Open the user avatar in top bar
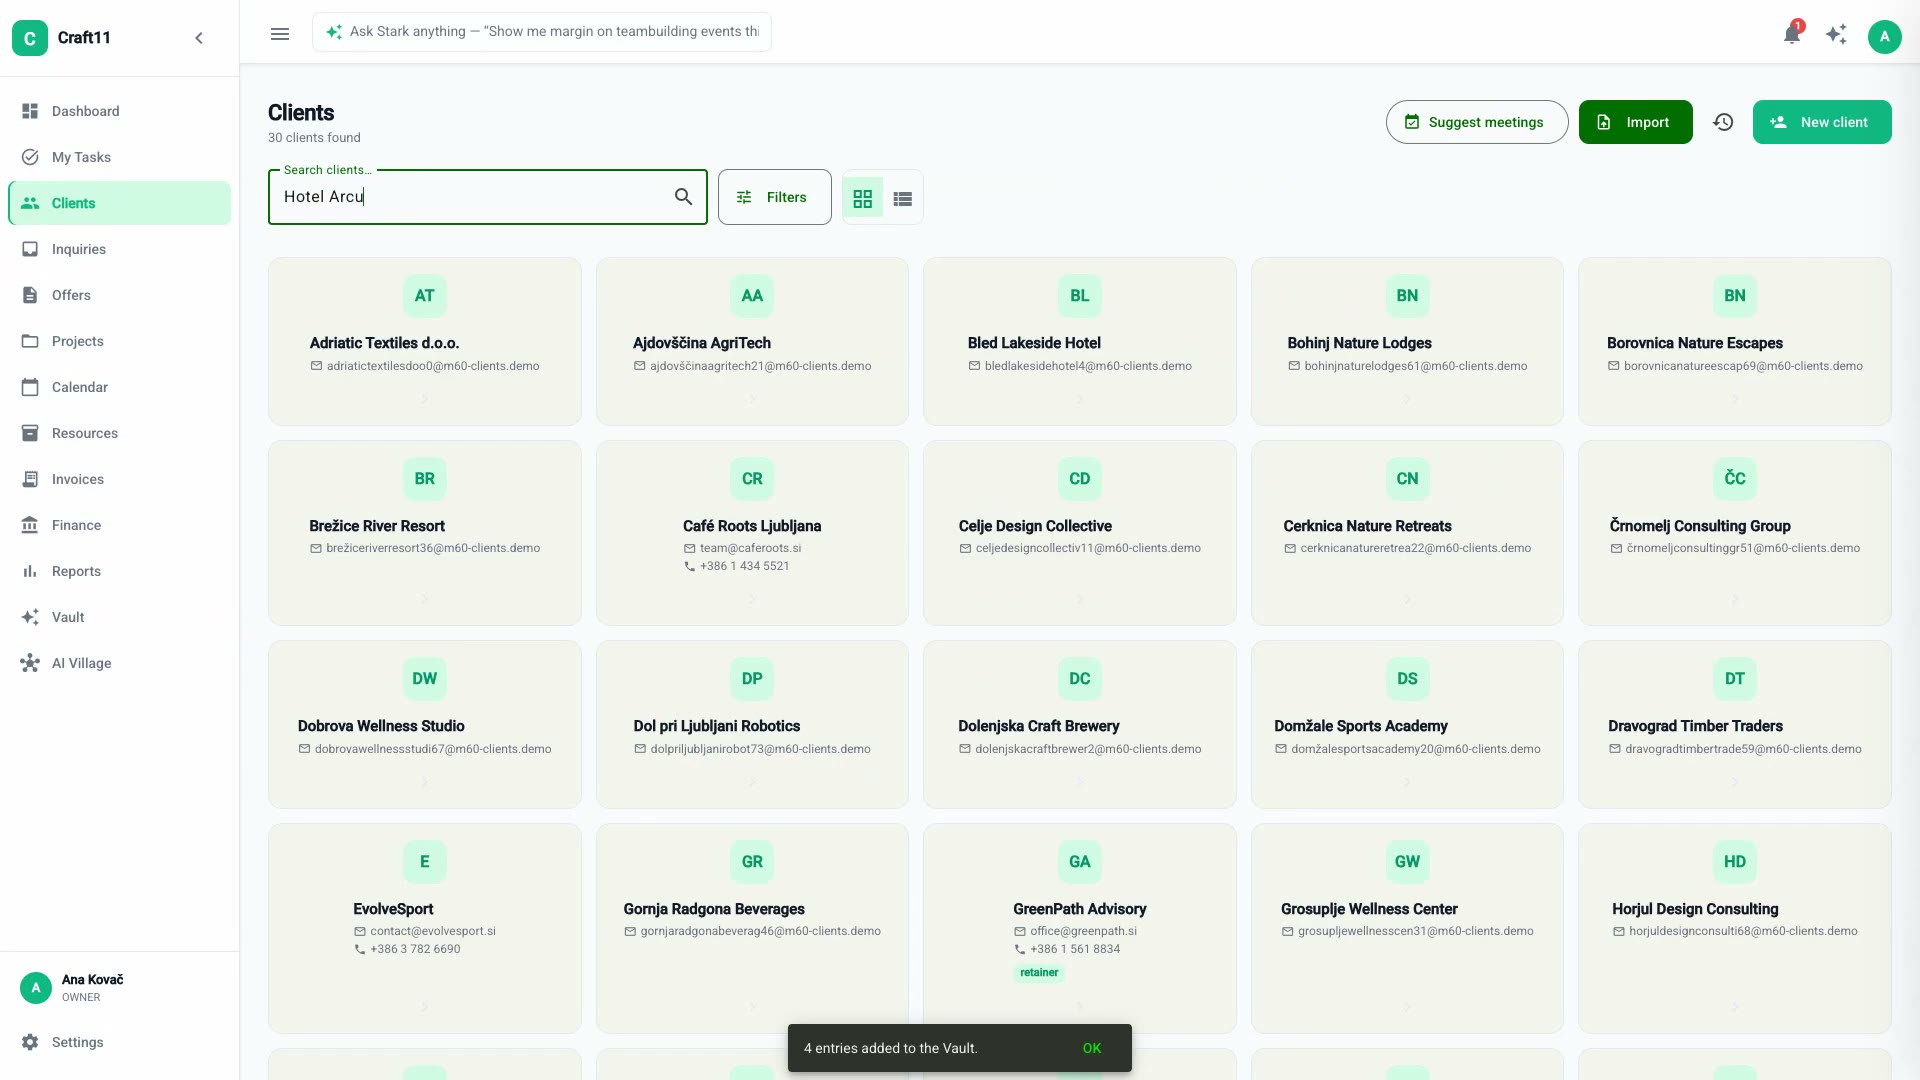This screenshot has width=1920, height=1080. 1884,37
